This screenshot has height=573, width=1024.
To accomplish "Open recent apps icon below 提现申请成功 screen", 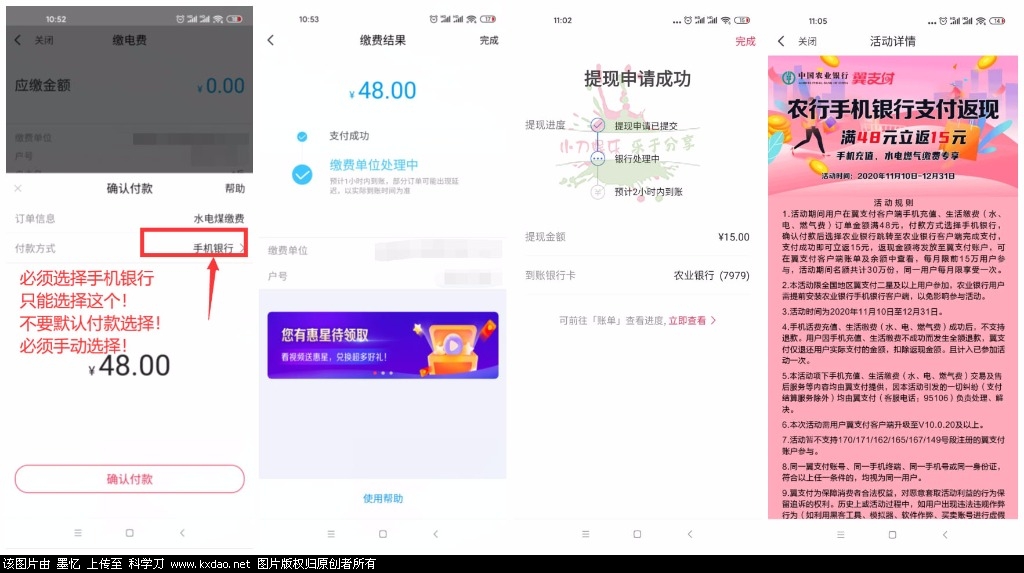I will 582,534.
